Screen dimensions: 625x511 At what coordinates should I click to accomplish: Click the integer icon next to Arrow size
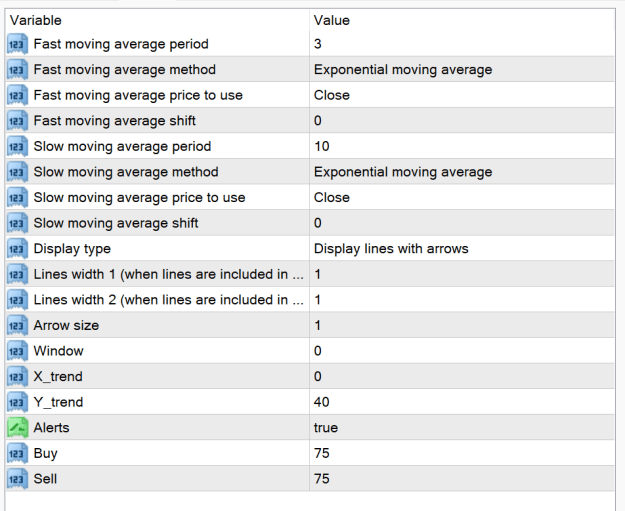click(17, 326)
